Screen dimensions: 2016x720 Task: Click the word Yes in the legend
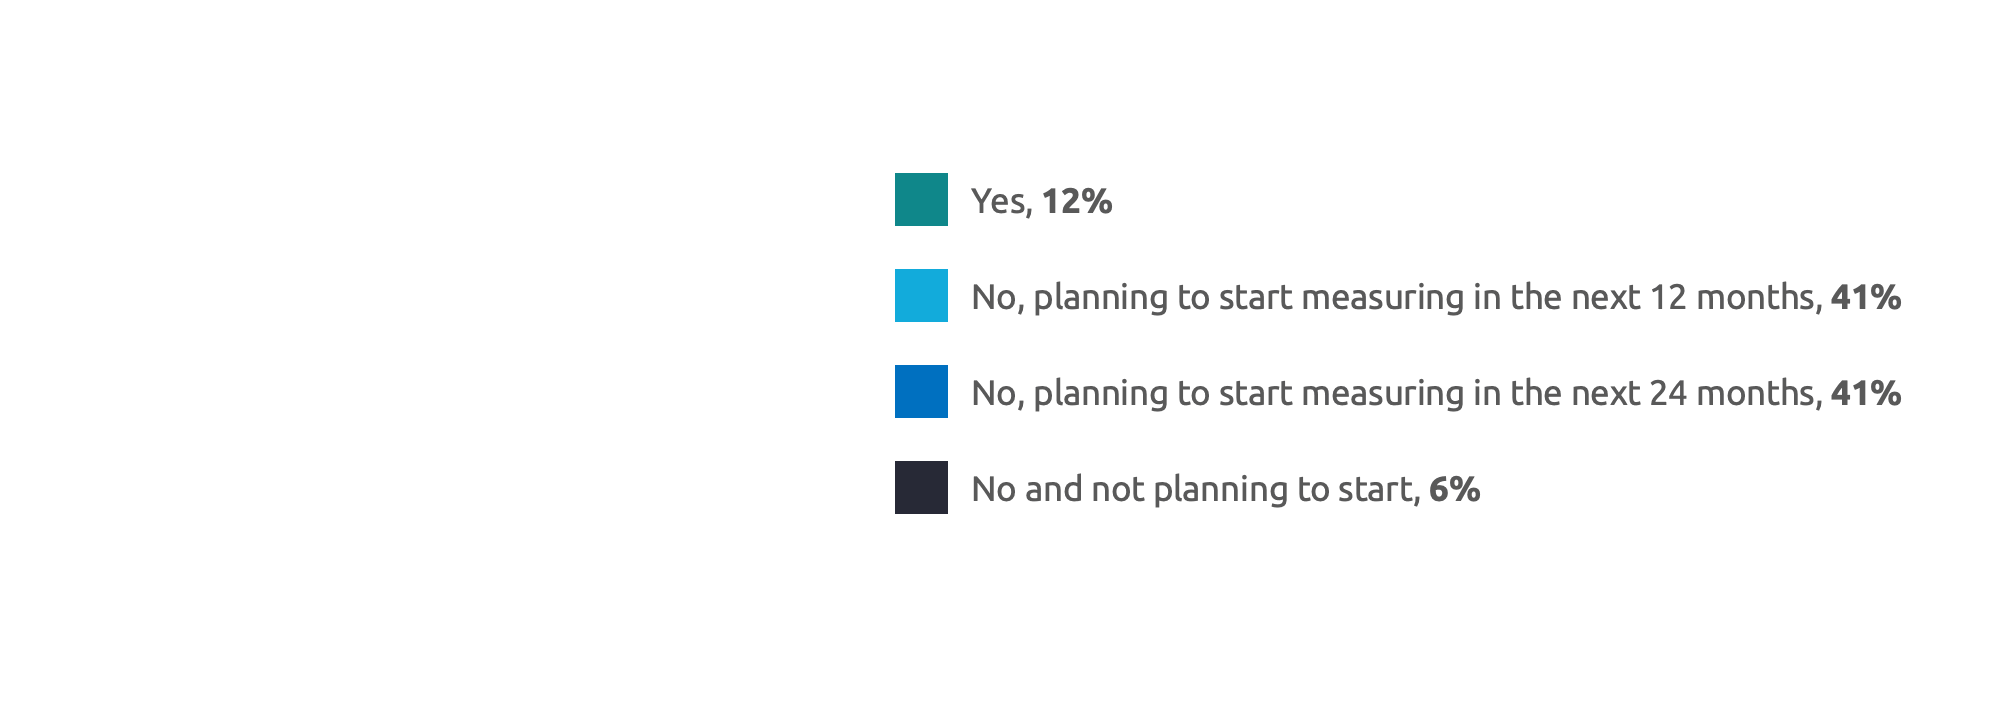(1000, 201)
